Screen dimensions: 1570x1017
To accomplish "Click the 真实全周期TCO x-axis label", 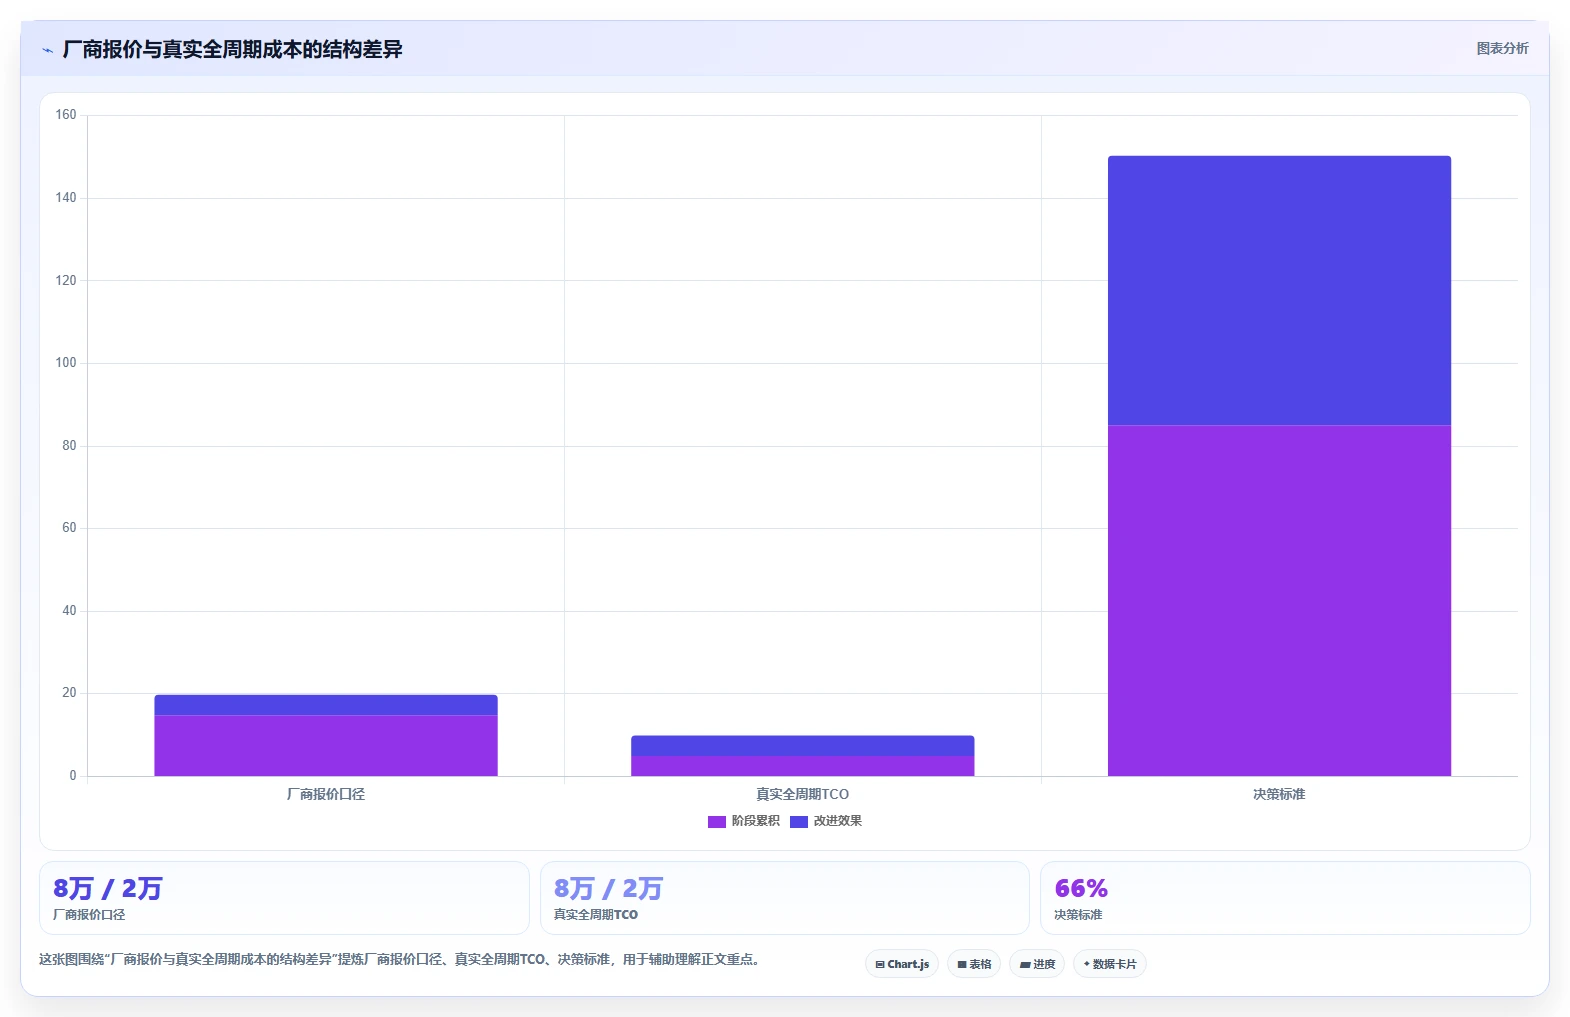I will pos(802,794).
